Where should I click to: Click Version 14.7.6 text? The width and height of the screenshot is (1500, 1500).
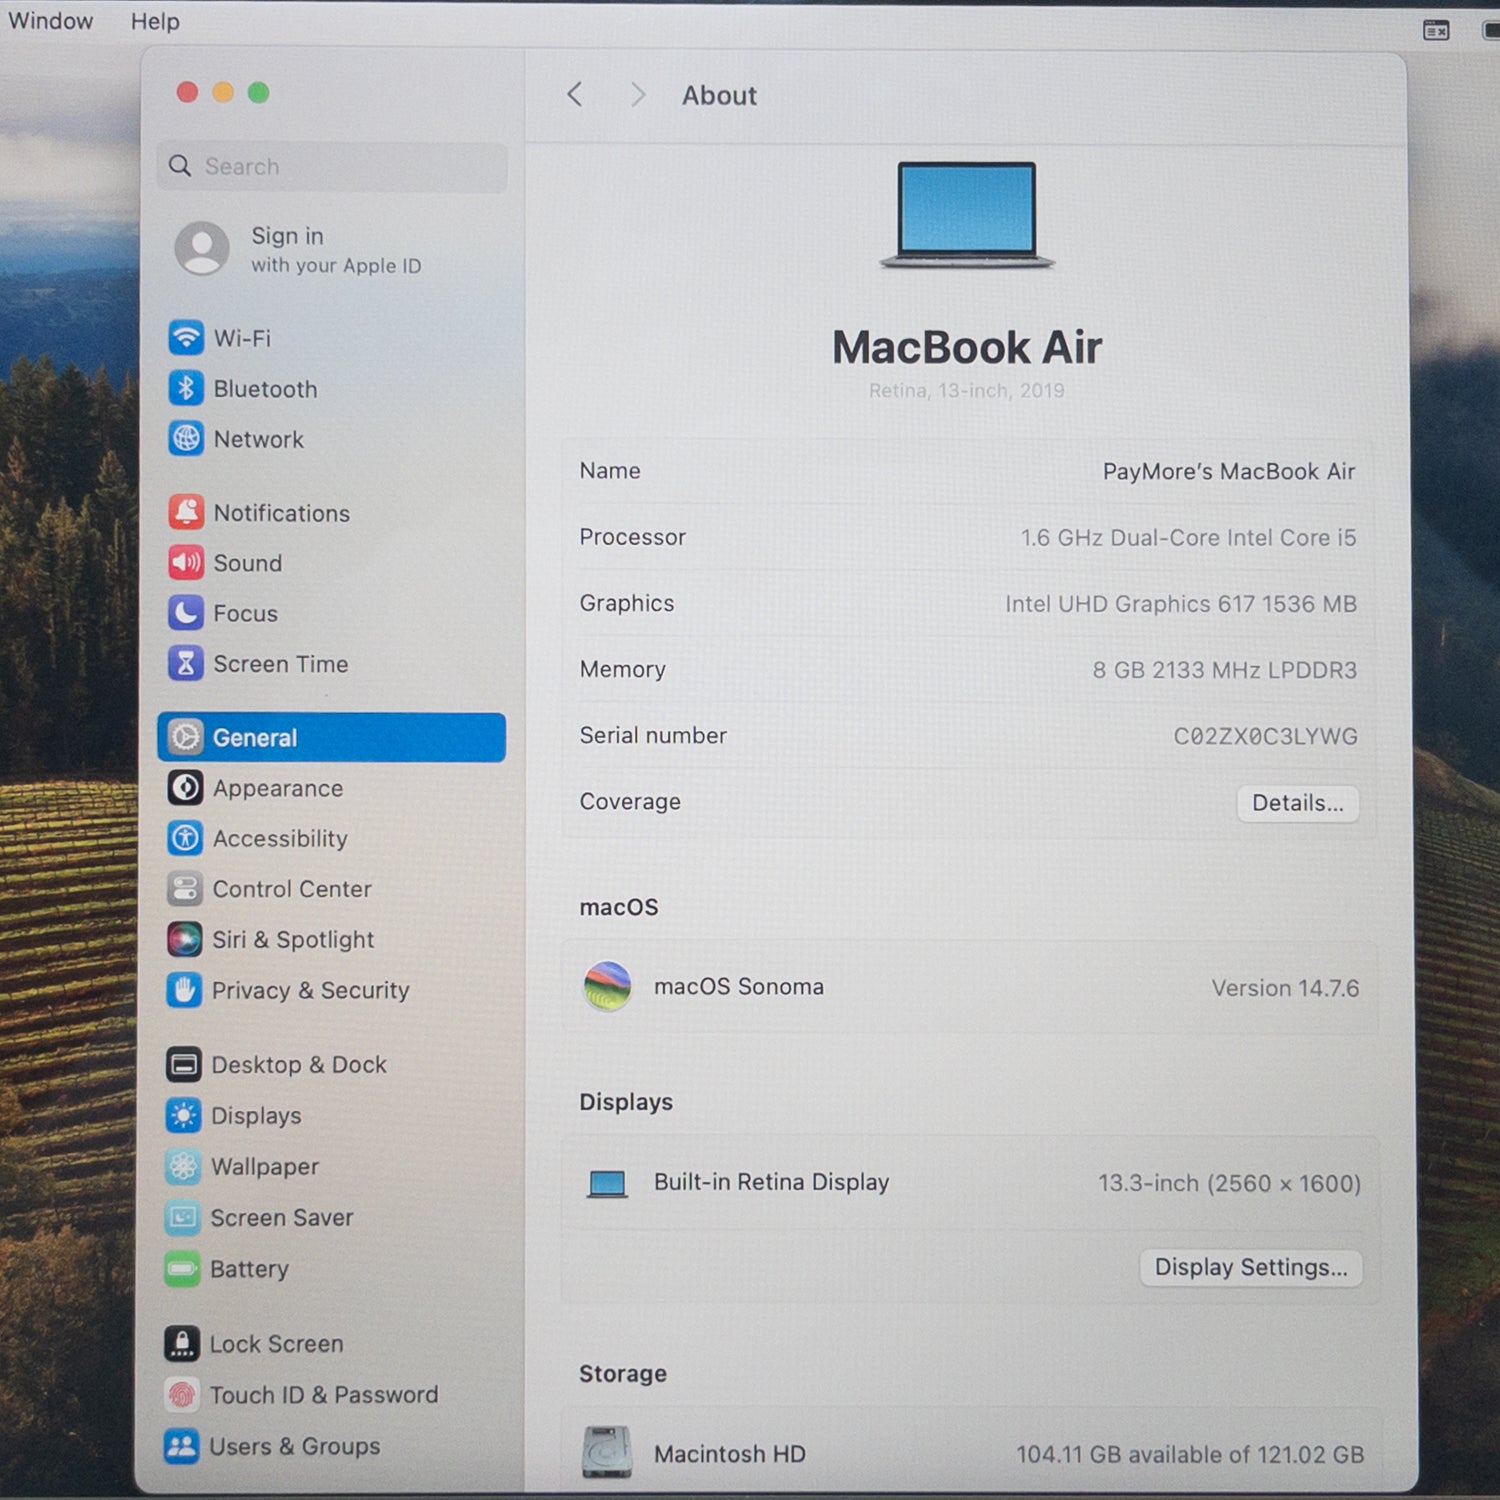tap(1285, 988)
